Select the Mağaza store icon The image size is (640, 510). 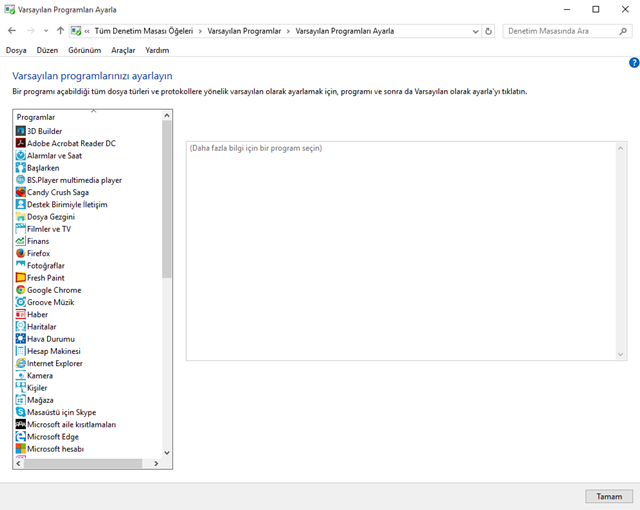click(x=20, y=400)
